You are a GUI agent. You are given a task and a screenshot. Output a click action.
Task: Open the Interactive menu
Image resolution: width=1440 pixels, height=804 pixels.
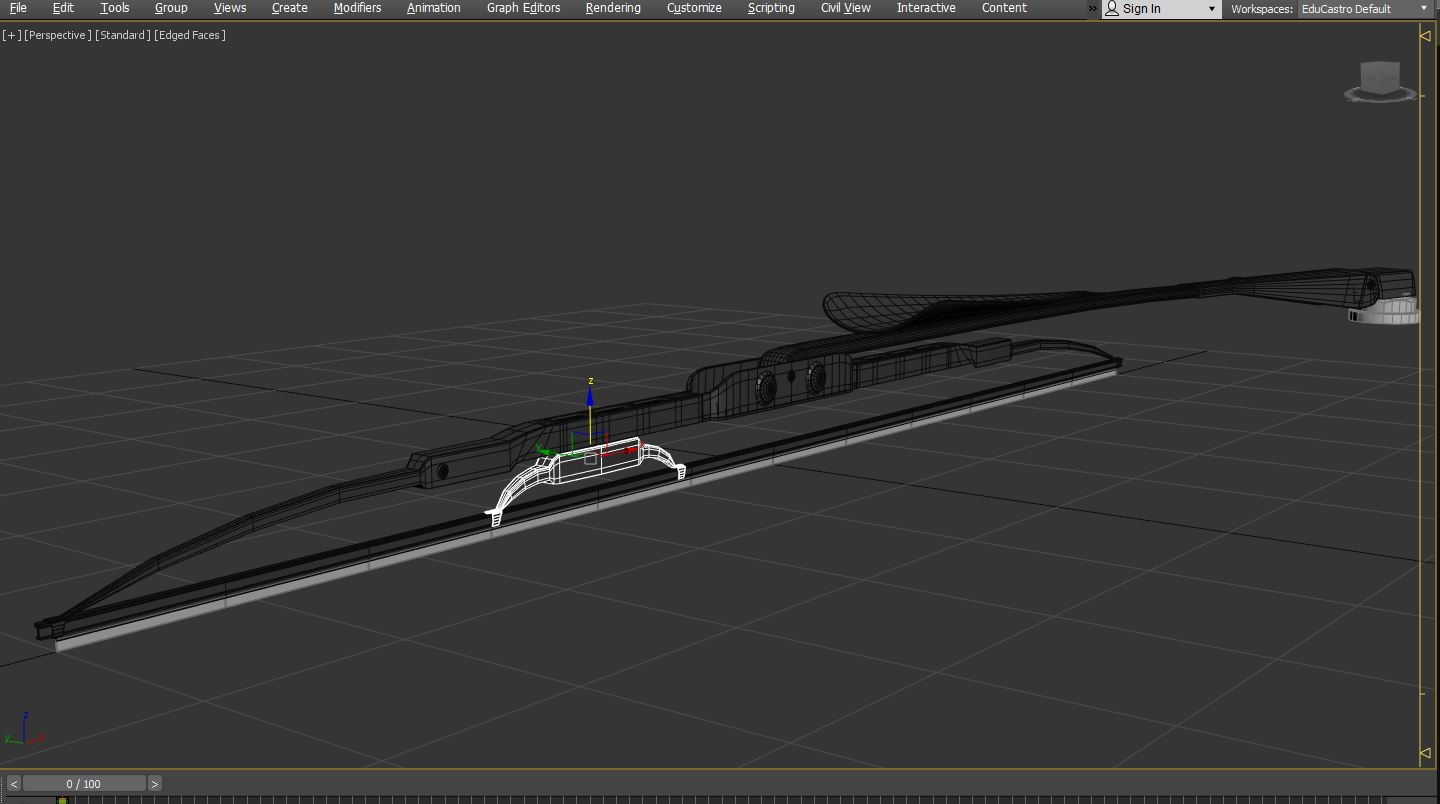[x=926, y=8]
